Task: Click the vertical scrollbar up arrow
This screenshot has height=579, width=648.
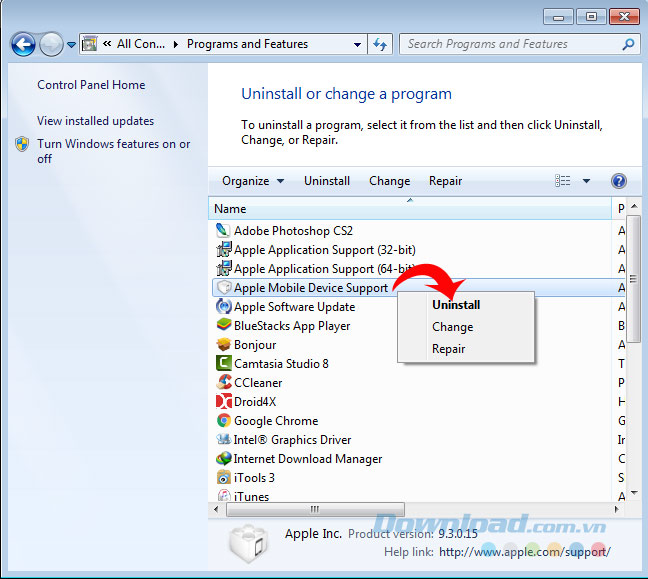Action: pyautogui.click(x=634, y=206)
